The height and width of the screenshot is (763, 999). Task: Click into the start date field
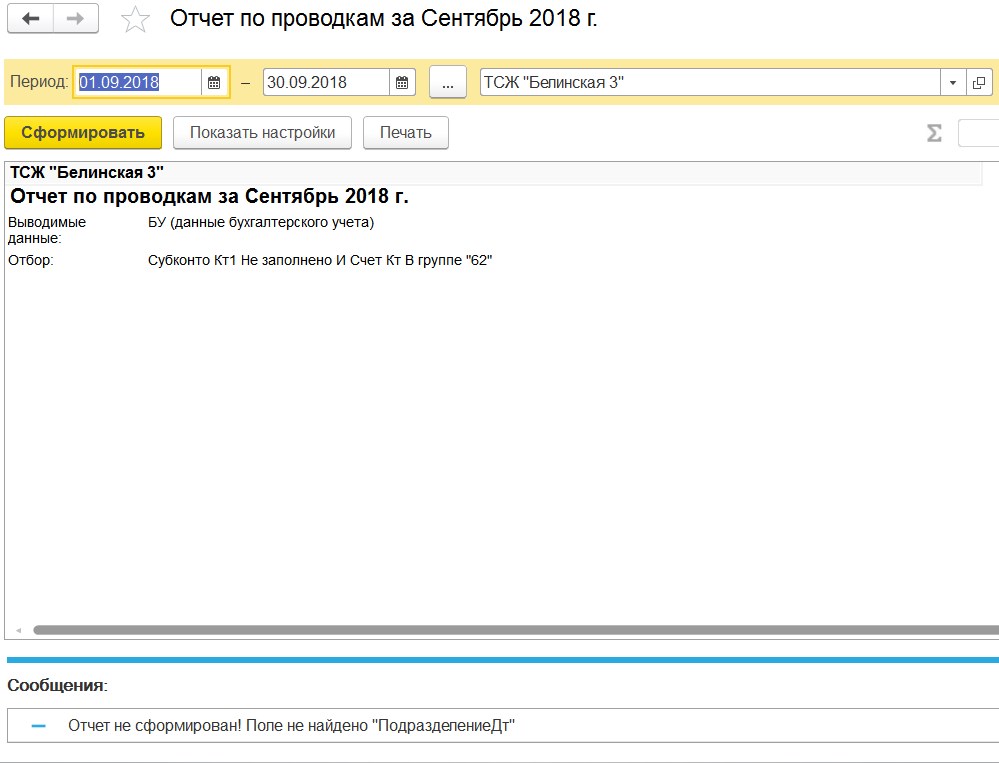pyautogui.click(x=138, y=83)
